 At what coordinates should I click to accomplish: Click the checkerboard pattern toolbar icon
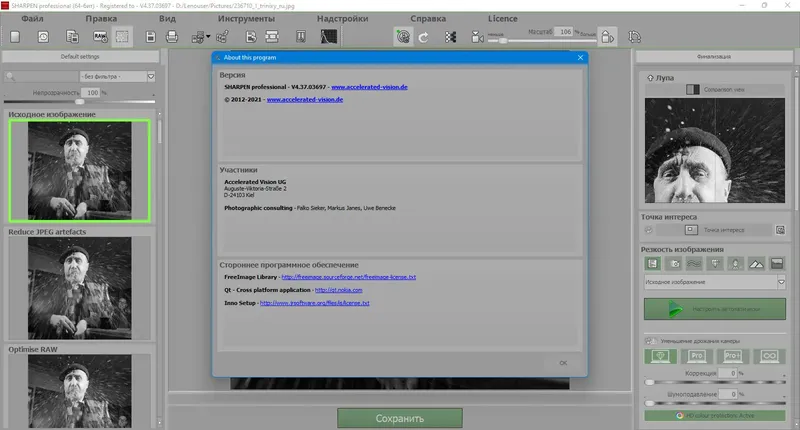tap(451, 37)
